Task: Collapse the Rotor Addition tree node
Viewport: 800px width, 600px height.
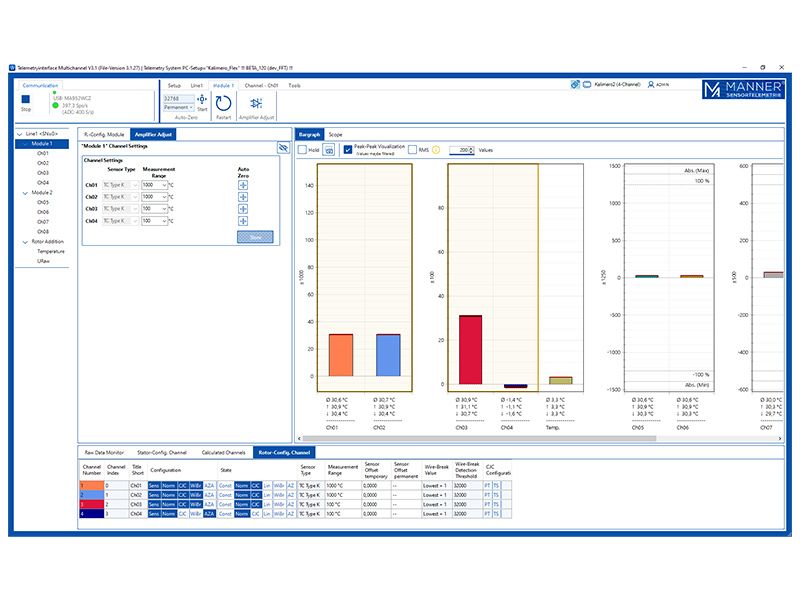Action: (x=25, y=242)
